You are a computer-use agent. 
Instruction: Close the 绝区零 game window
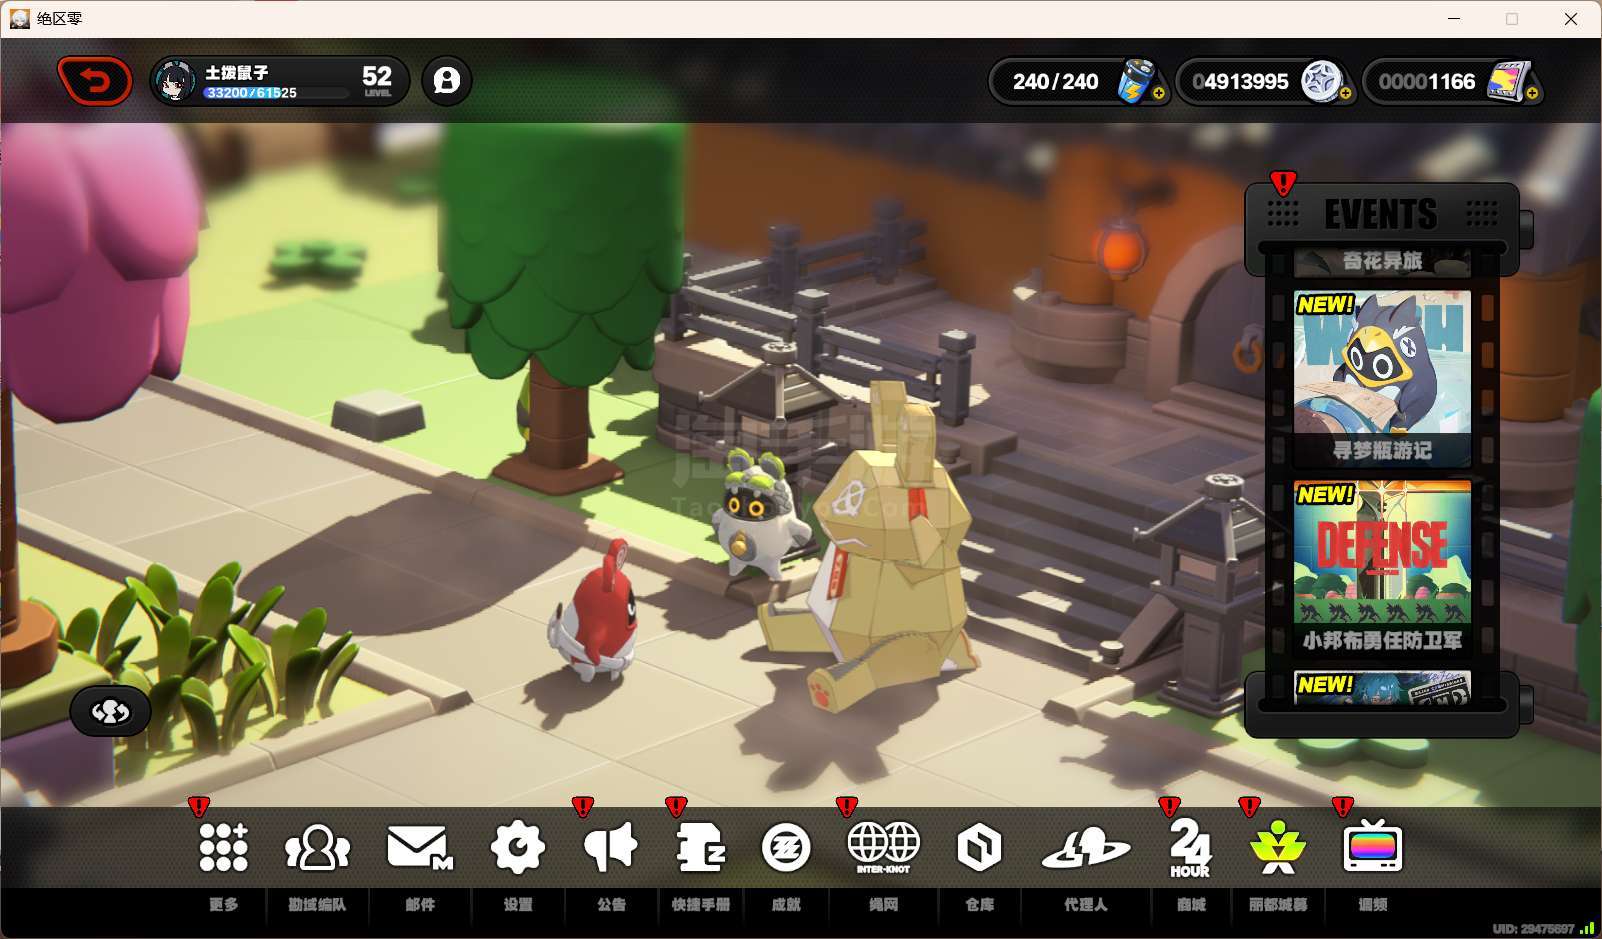(x=1571, y=19)
